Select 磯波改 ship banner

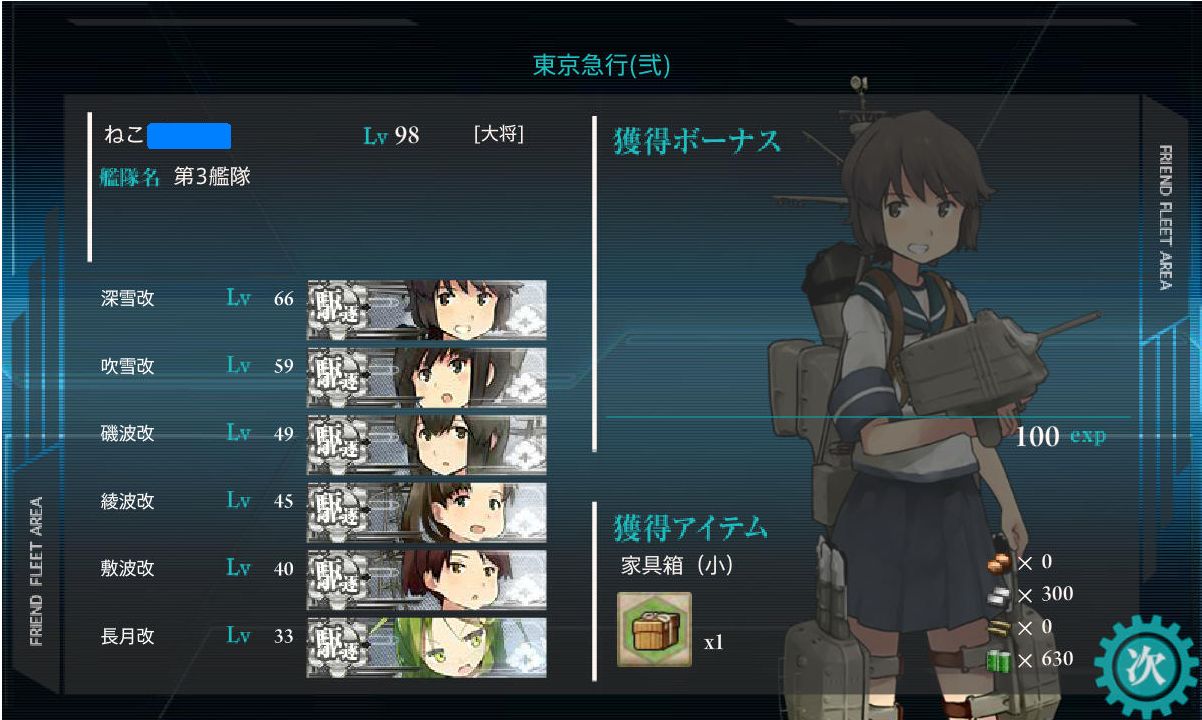click(x=427, y=444)
